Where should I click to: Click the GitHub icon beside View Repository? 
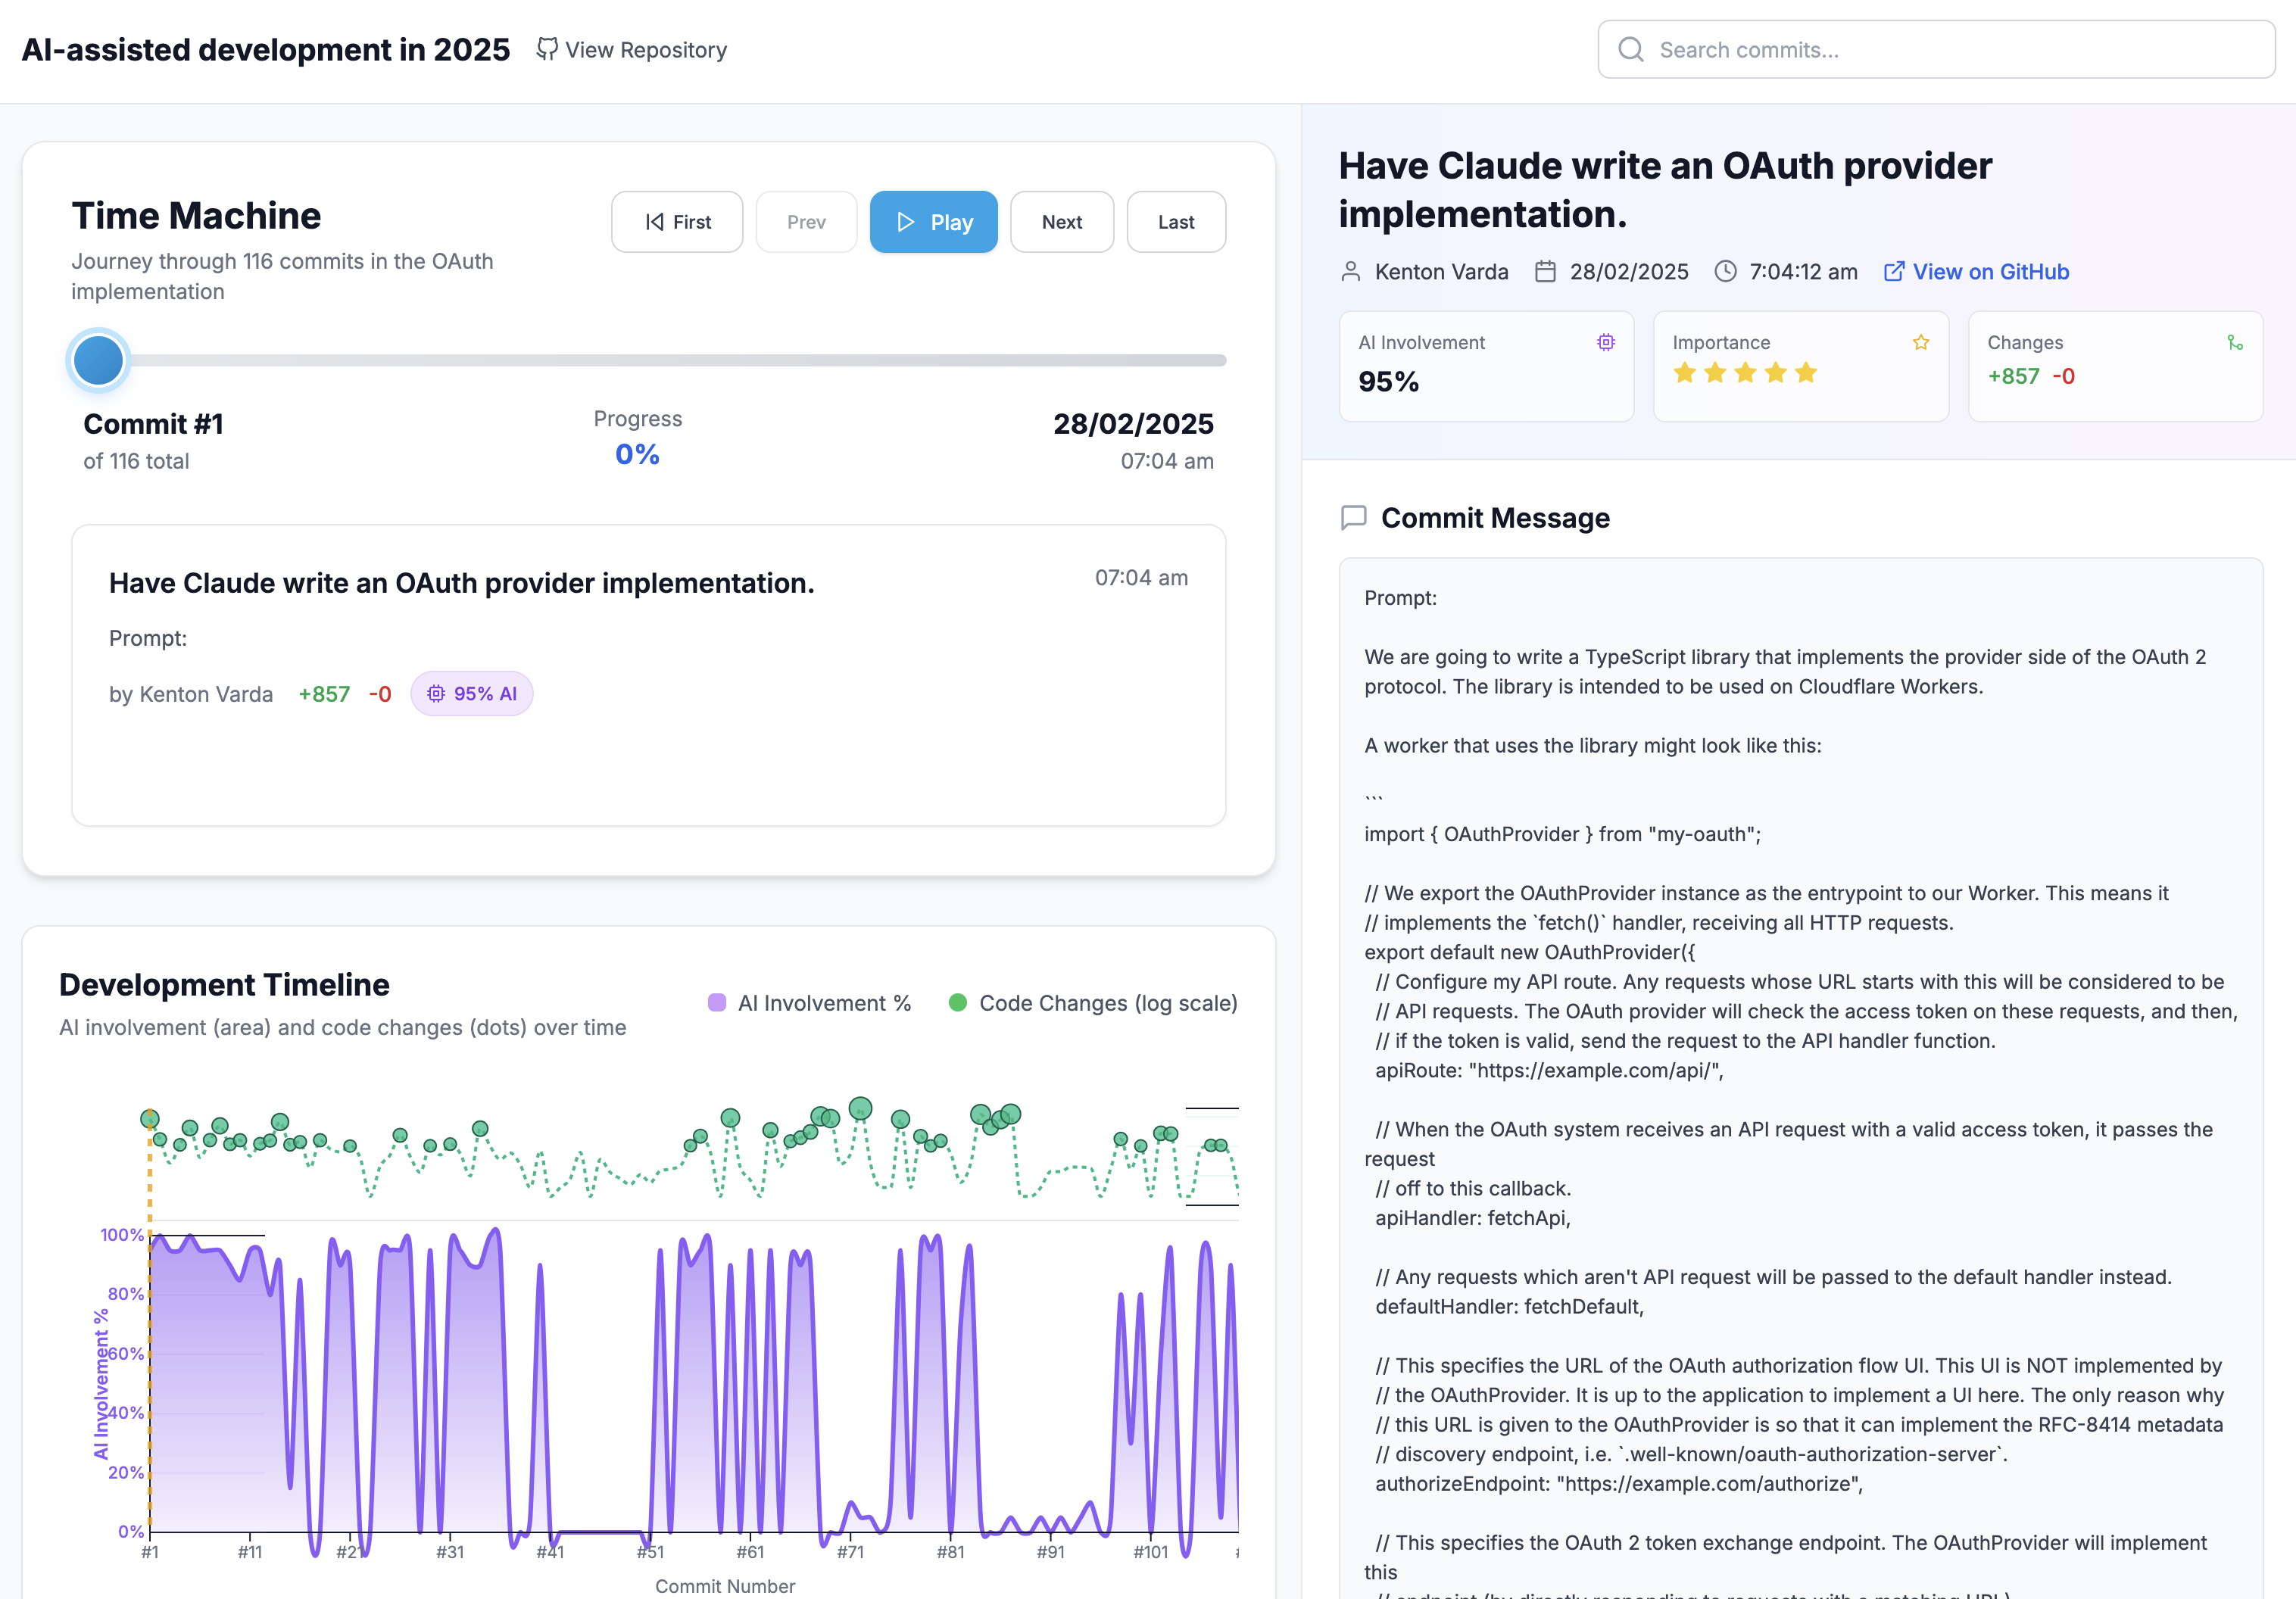(x=546, y=49)
